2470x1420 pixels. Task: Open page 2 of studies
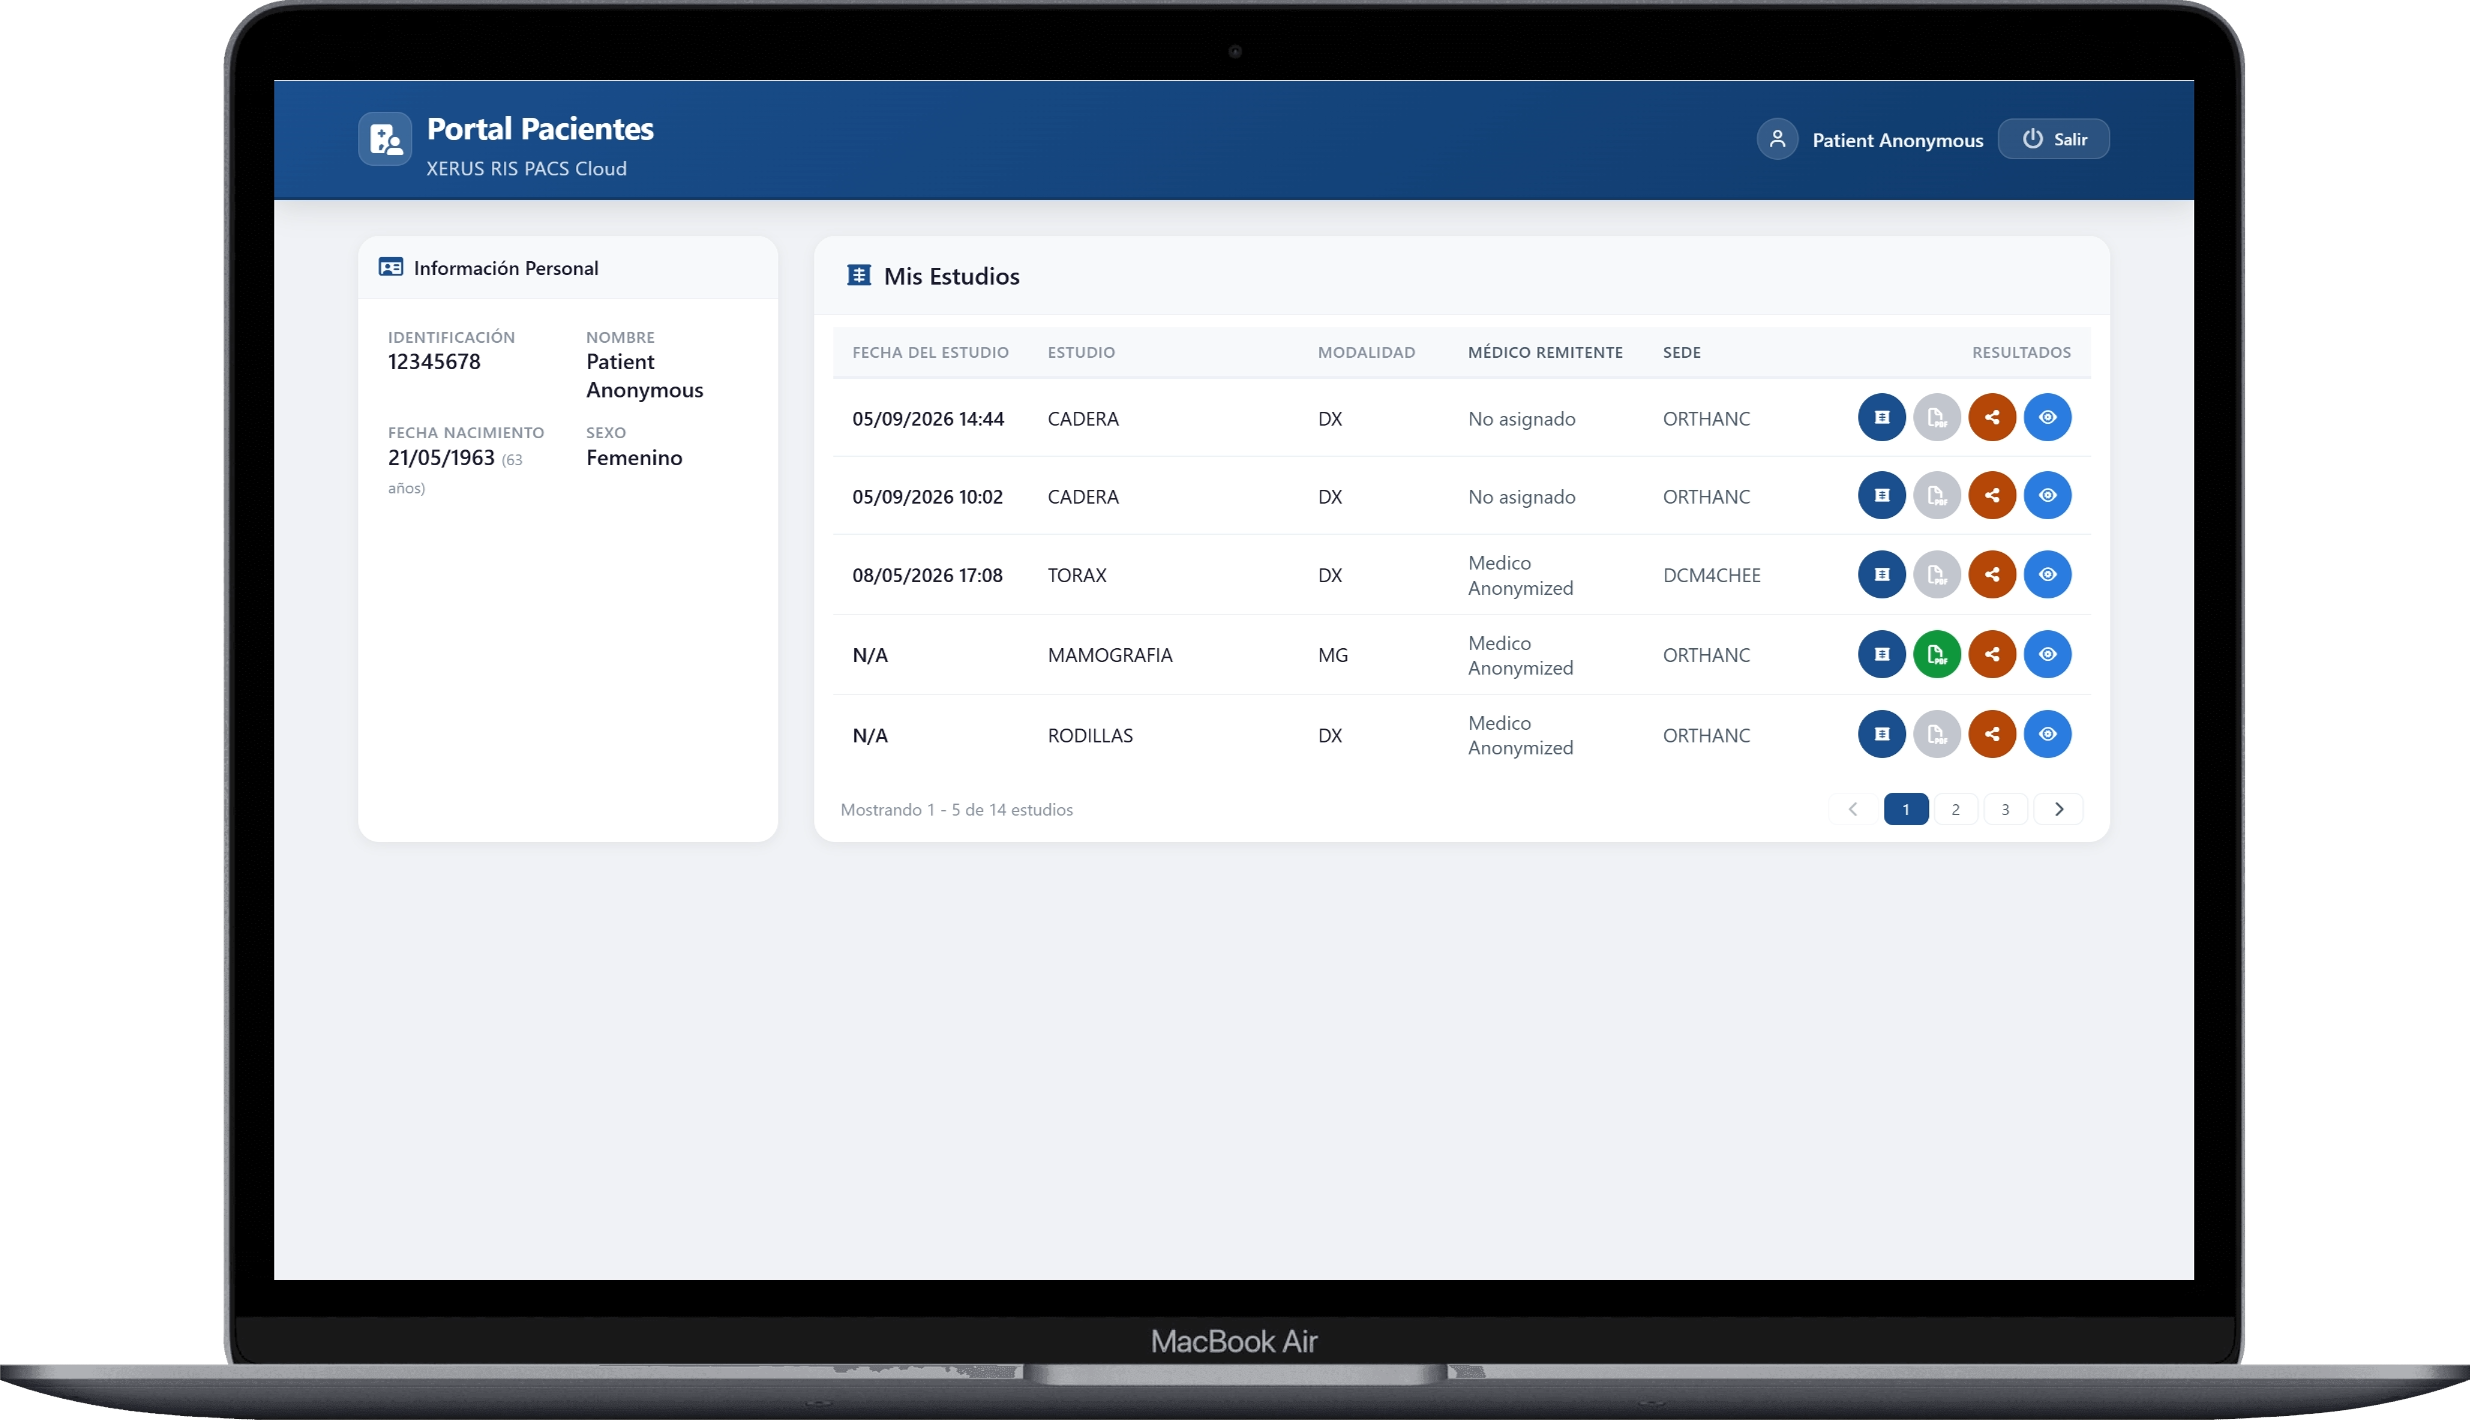tap(1956, 810)
